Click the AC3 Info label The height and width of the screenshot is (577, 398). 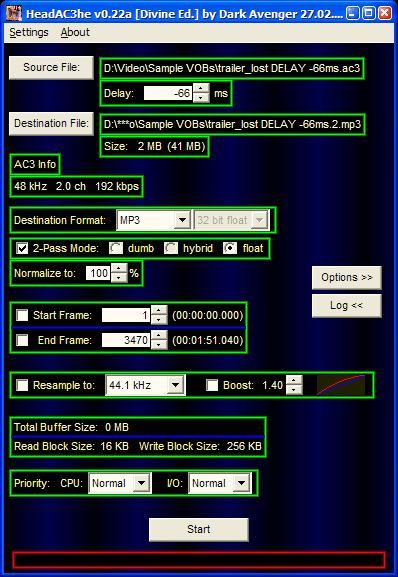(x=35, y=164)
